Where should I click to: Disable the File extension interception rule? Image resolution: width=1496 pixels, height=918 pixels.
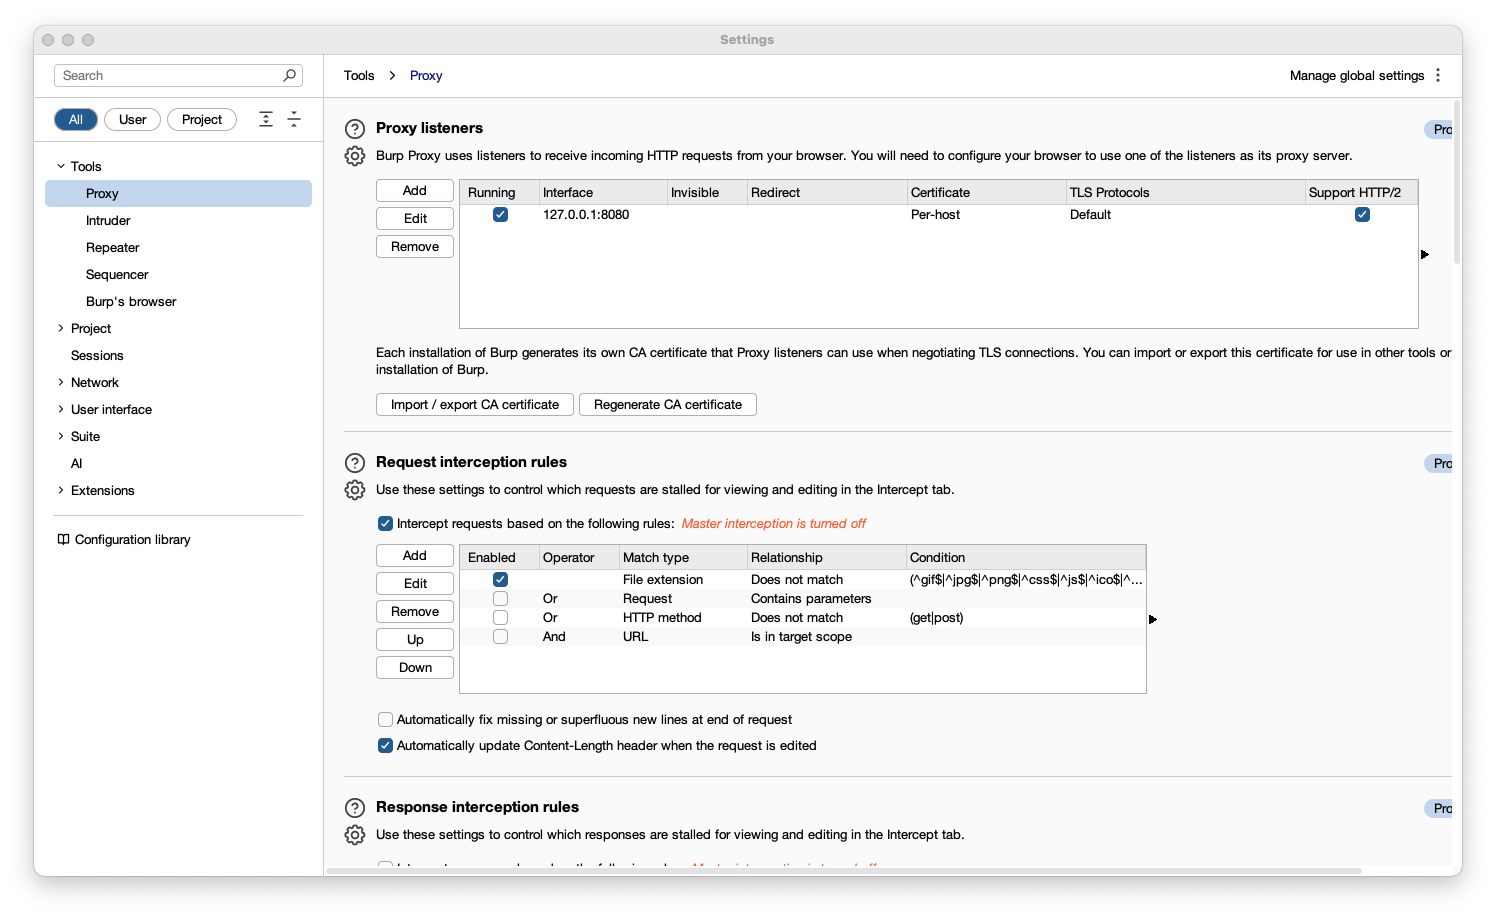coord(501,580)
